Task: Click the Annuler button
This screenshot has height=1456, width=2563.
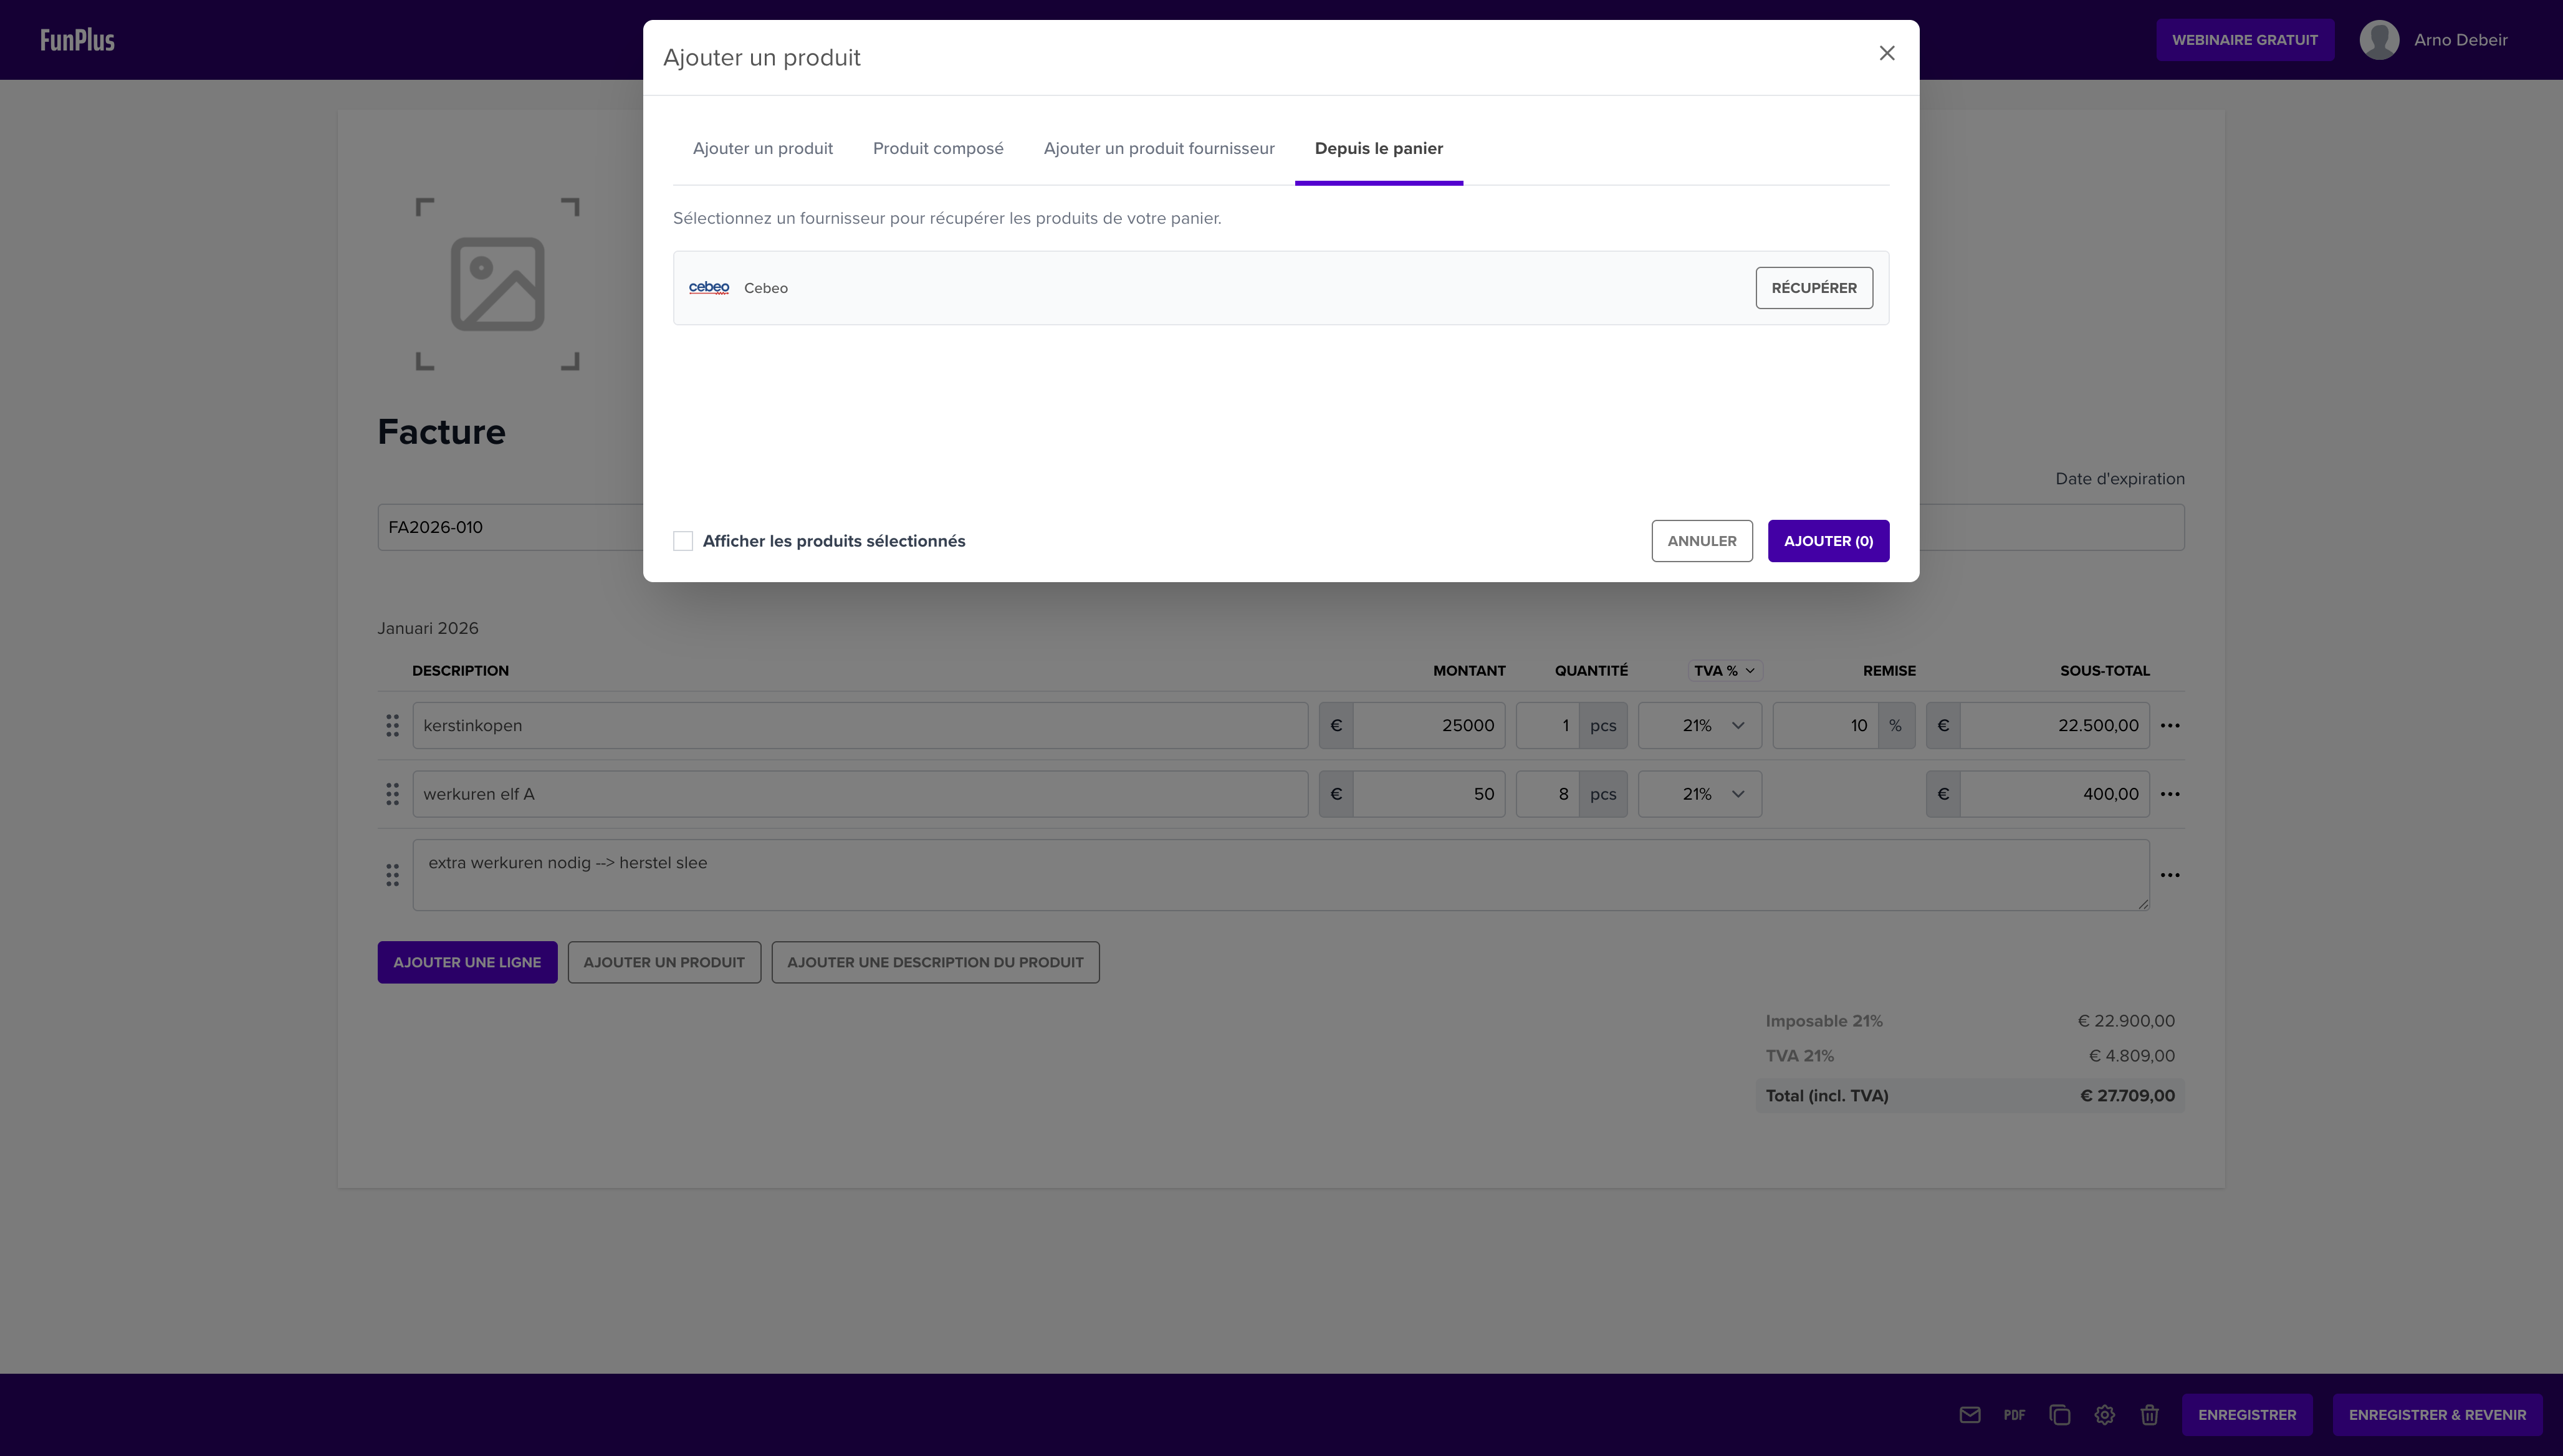Action: (x=1701, y=541)
